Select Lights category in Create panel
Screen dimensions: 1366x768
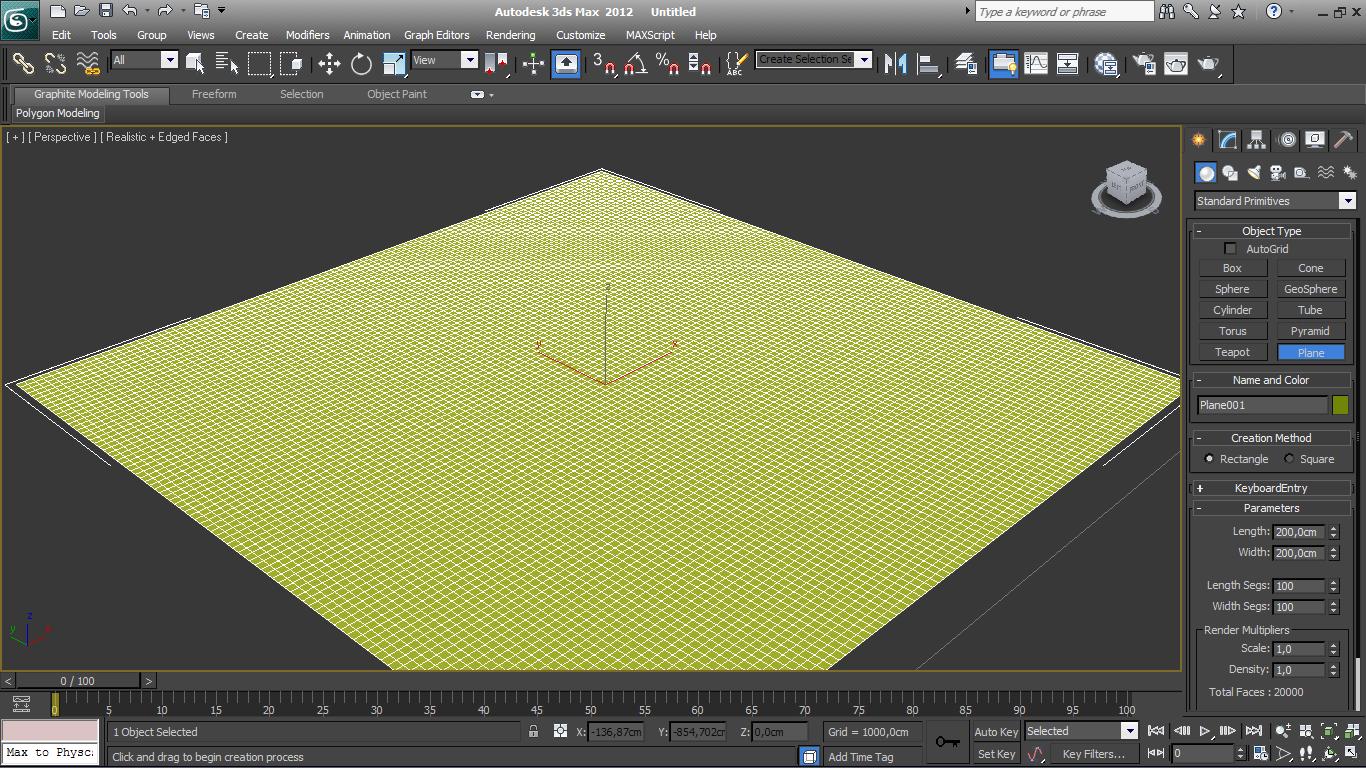coord(1254,173)
